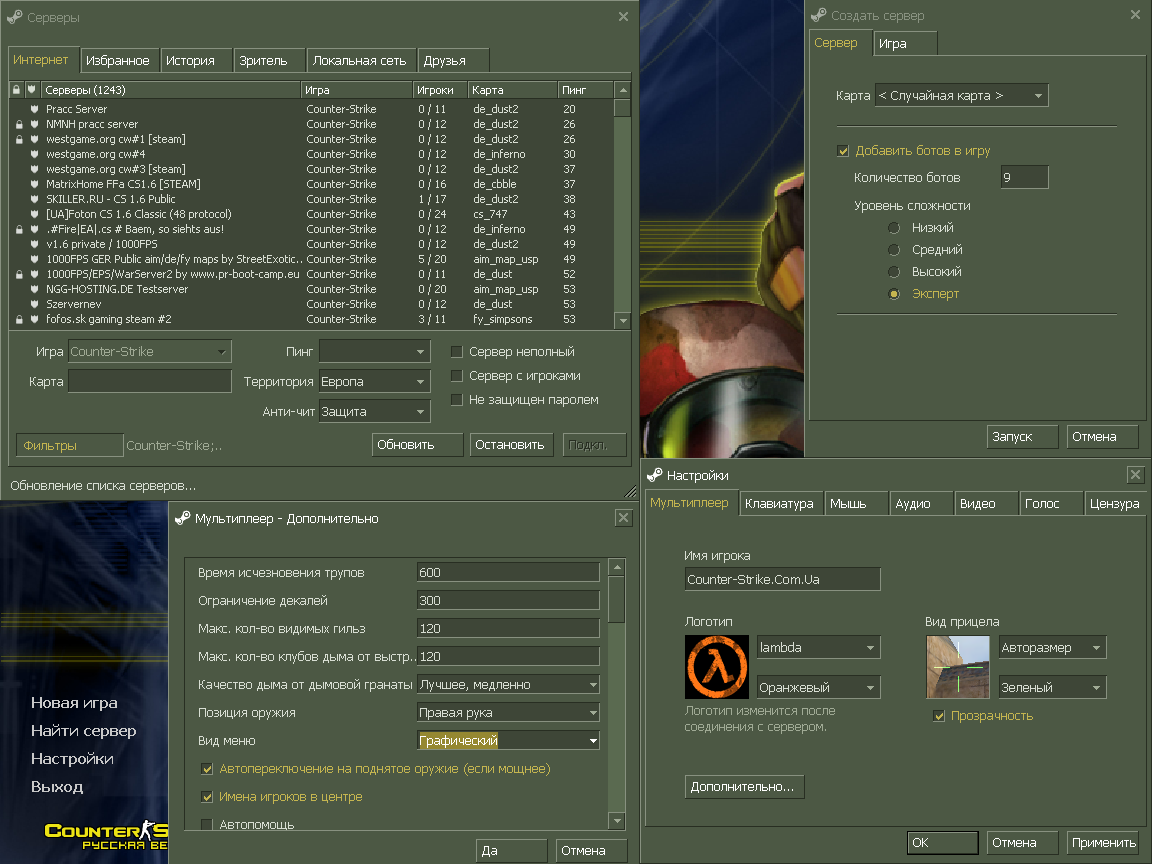This screenshot has height=864, width=1152.
Task: Click the crosshair preview image
Action: tap(958, 667)
